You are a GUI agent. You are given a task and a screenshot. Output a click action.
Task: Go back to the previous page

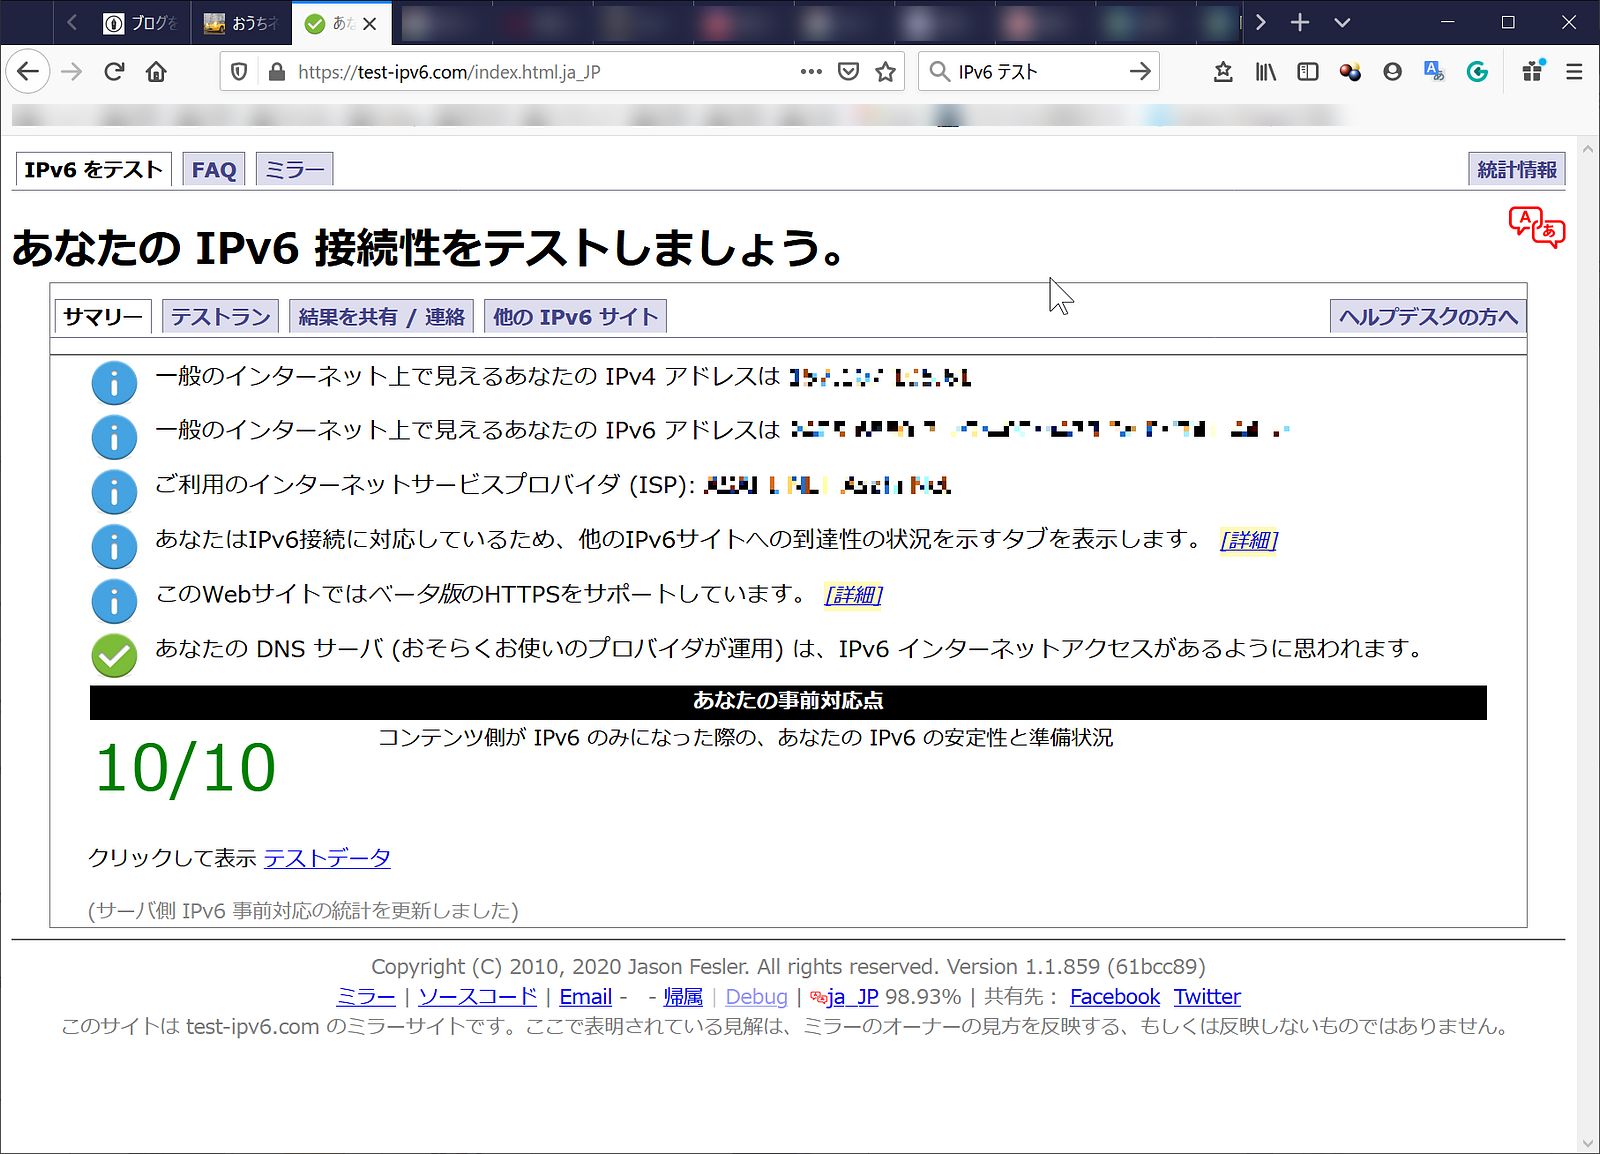coord(28,71)
